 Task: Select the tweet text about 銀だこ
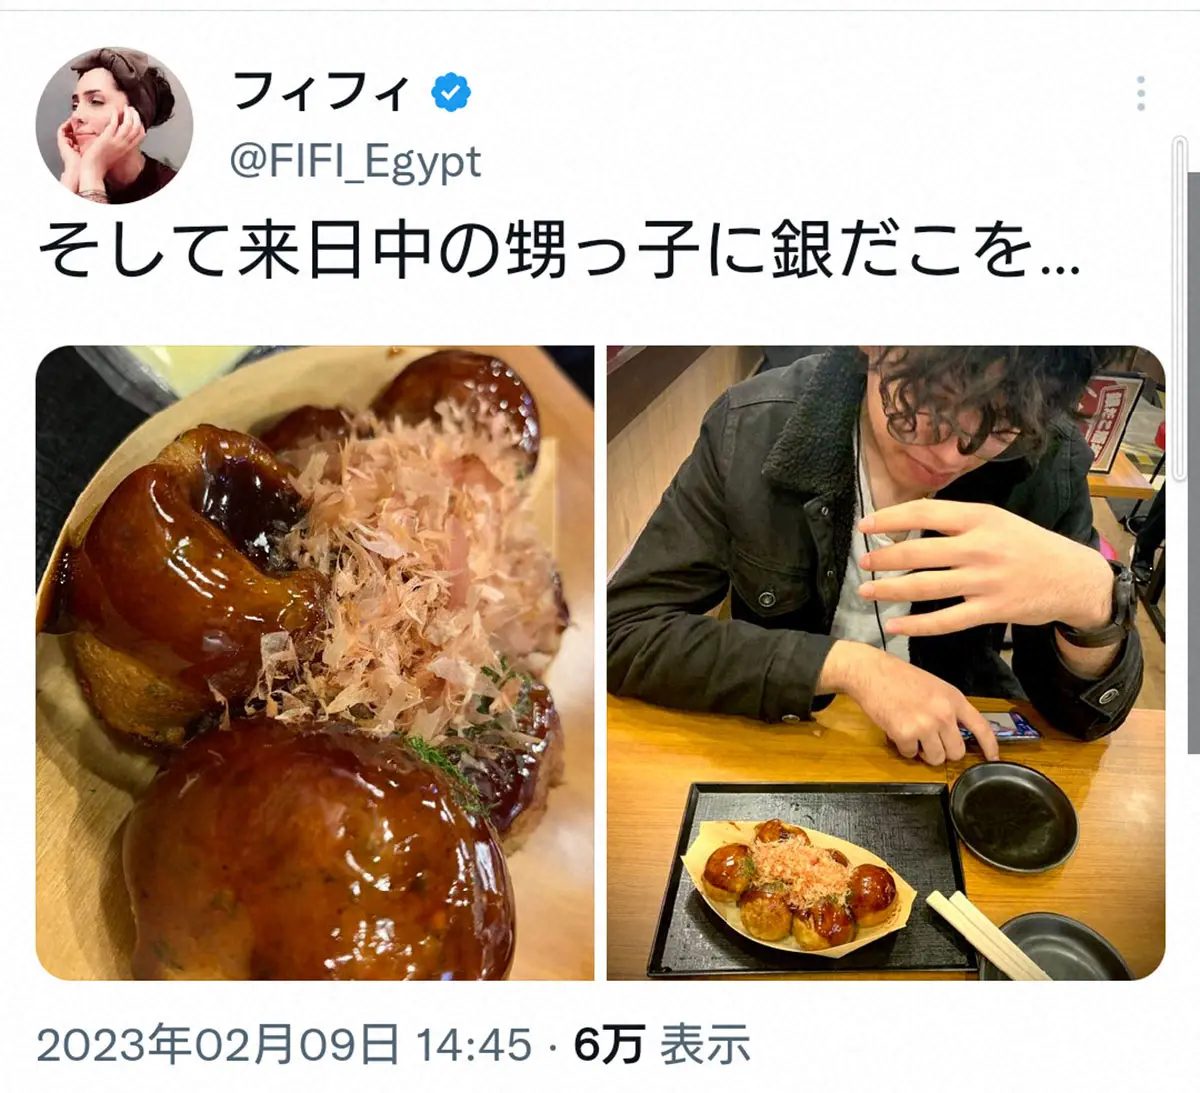point(559,251)
